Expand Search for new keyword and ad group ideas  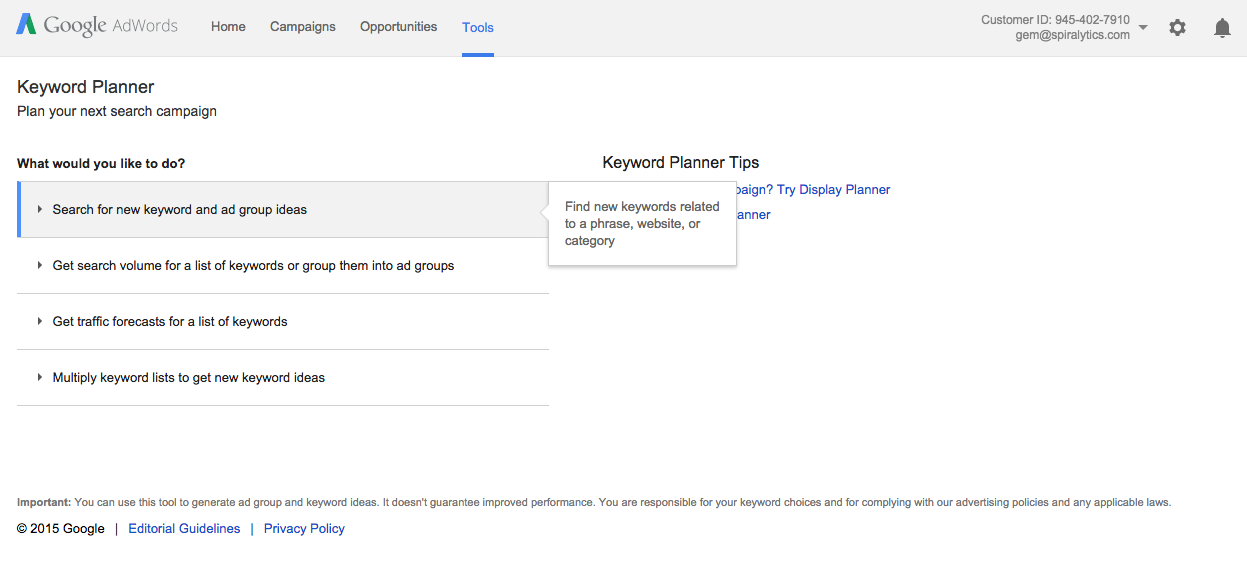(283, 210)
